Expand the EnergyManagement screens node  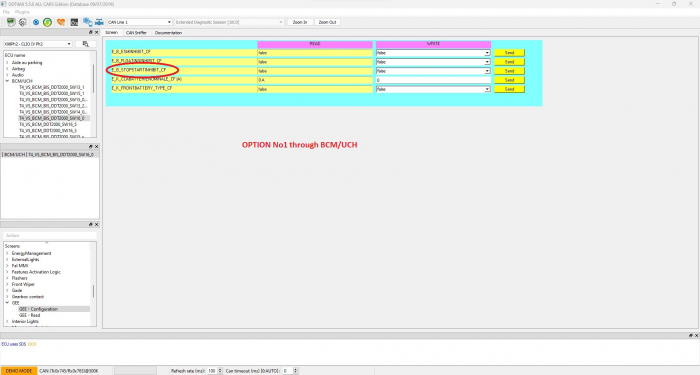click(7, 253)
